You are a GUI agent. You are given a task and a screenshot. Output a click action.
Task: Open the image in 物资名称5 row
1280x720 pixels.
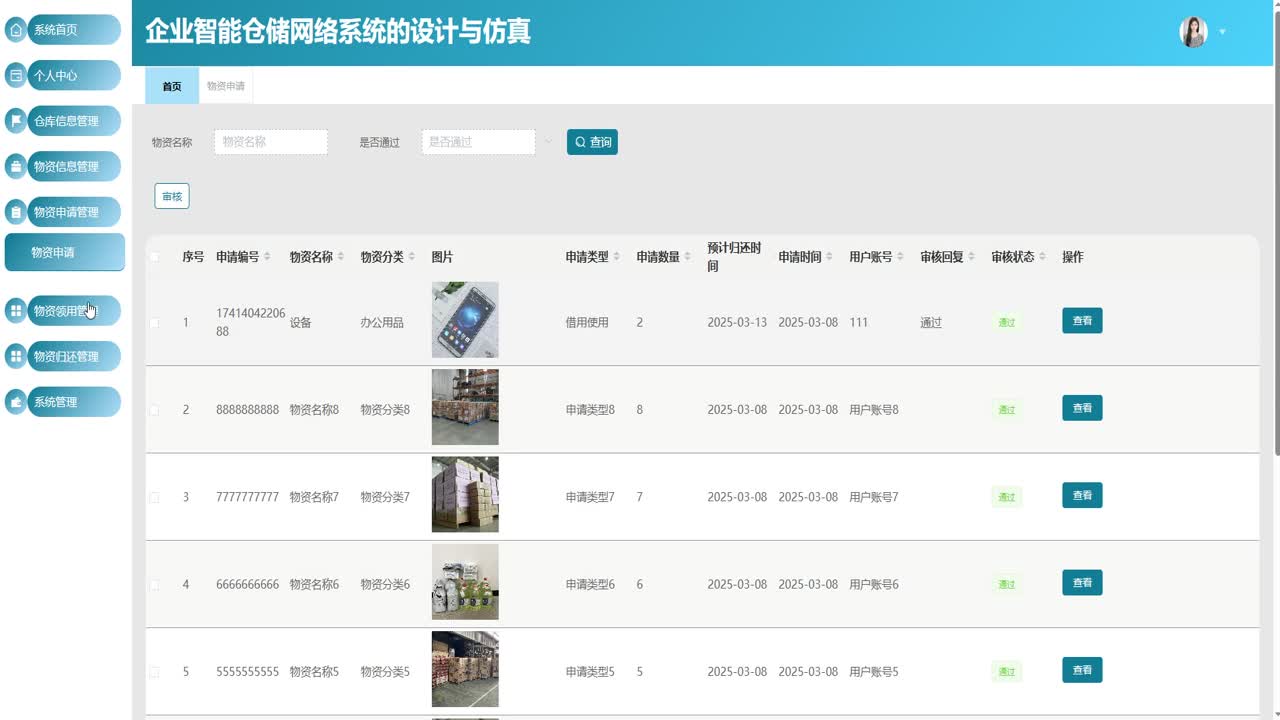[x=465, y=669]
